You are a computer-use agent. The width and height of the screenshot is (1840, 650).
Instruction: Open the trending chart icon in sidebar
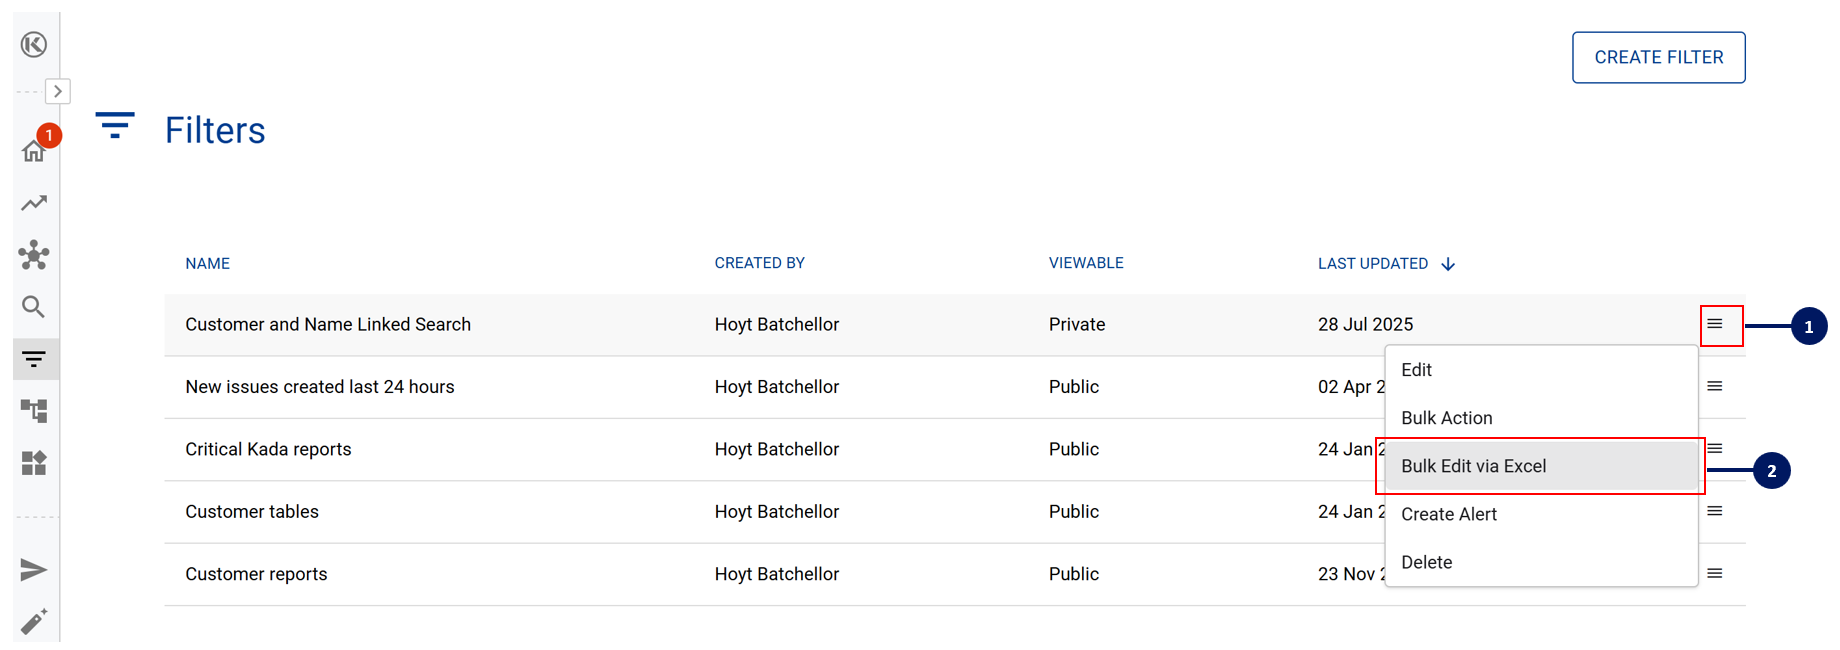(34, 203)
